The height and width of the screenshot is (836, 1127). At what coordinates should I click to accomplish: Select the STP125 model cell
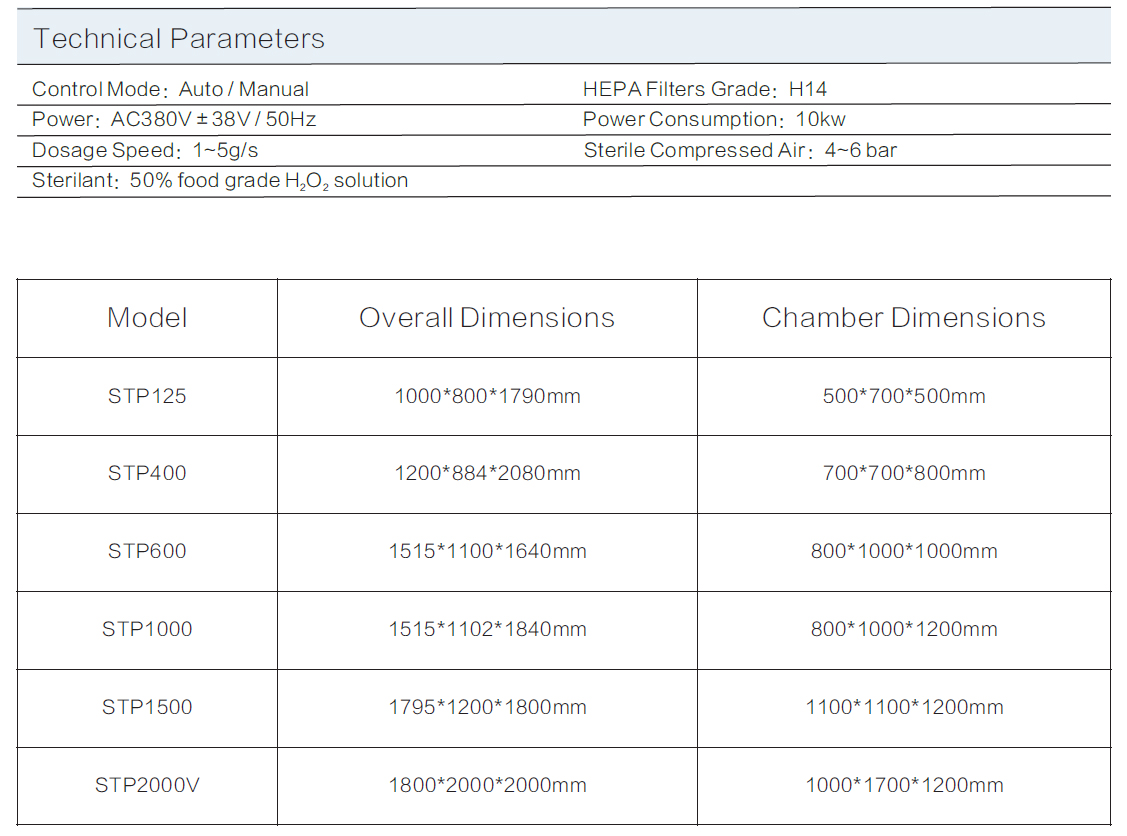[x=147, y=396]
